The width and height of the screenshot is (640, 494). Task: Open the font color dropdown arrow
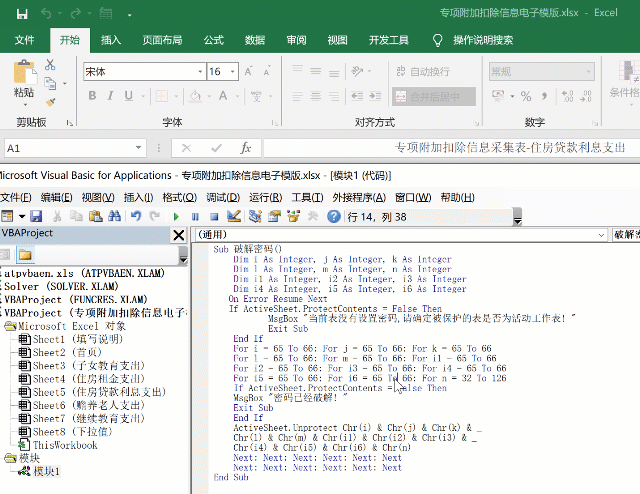pyautogui.click(x=237, y=96)
